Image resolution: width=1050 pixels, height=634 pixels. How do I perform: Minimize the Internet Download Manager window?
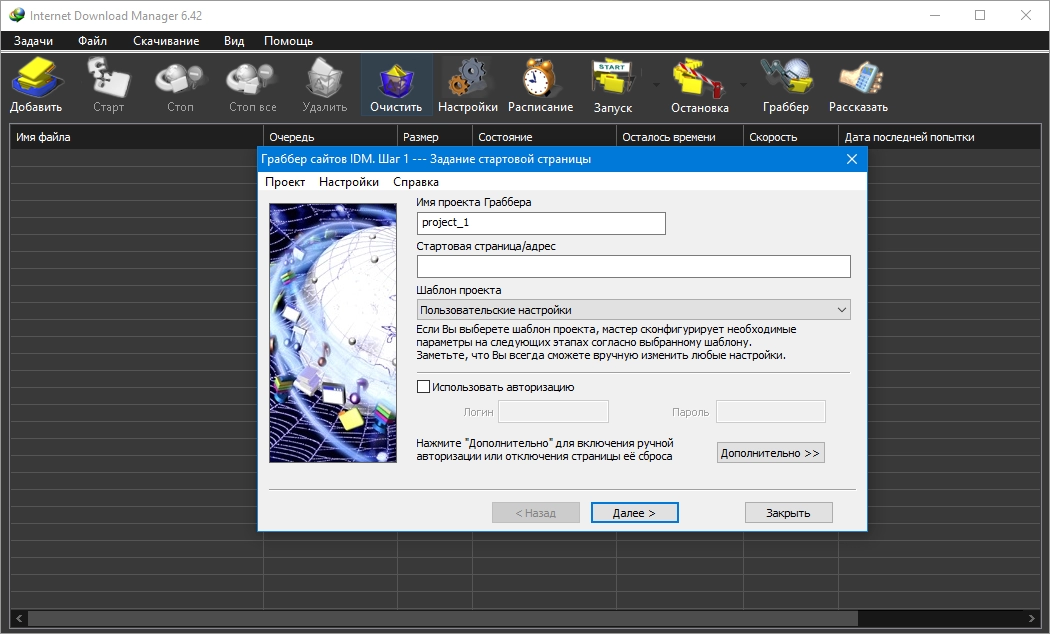[935, 15]
